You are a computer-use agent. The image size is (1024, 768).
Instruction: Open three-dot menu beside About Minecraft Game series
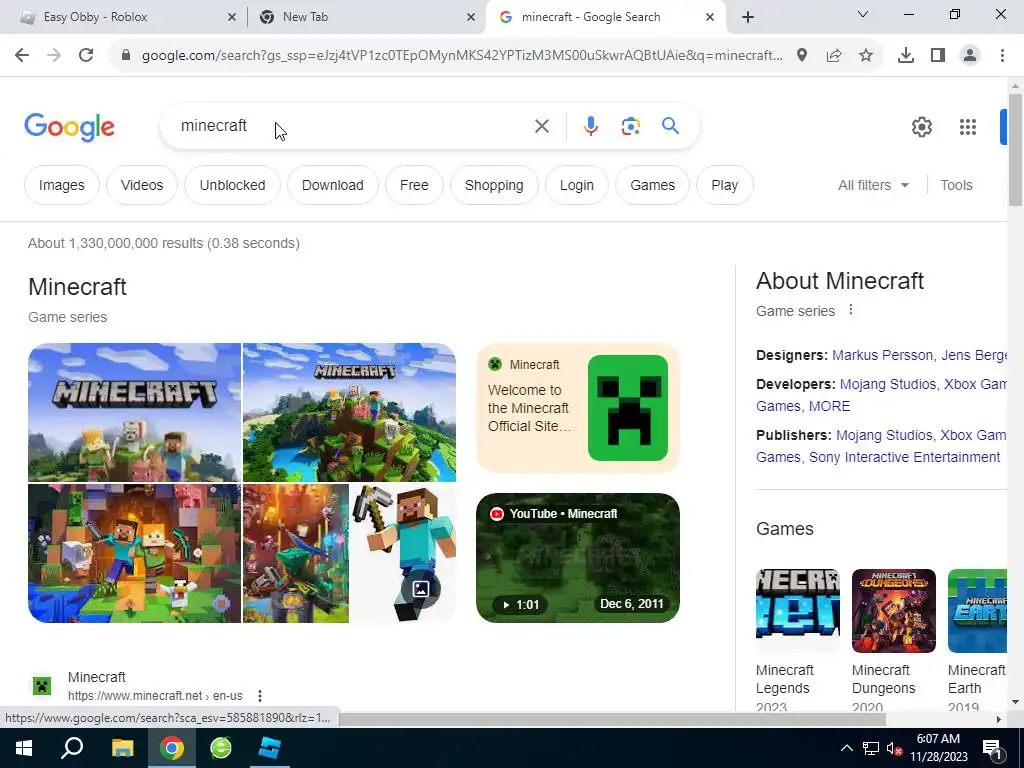(850, 310)
